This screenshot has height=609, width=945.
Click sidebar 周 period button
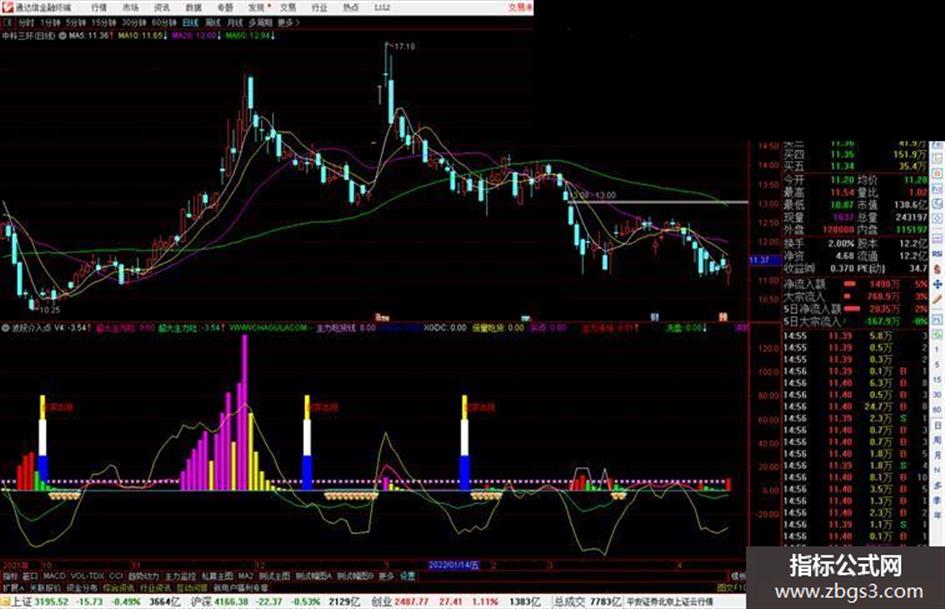(937, 440)
